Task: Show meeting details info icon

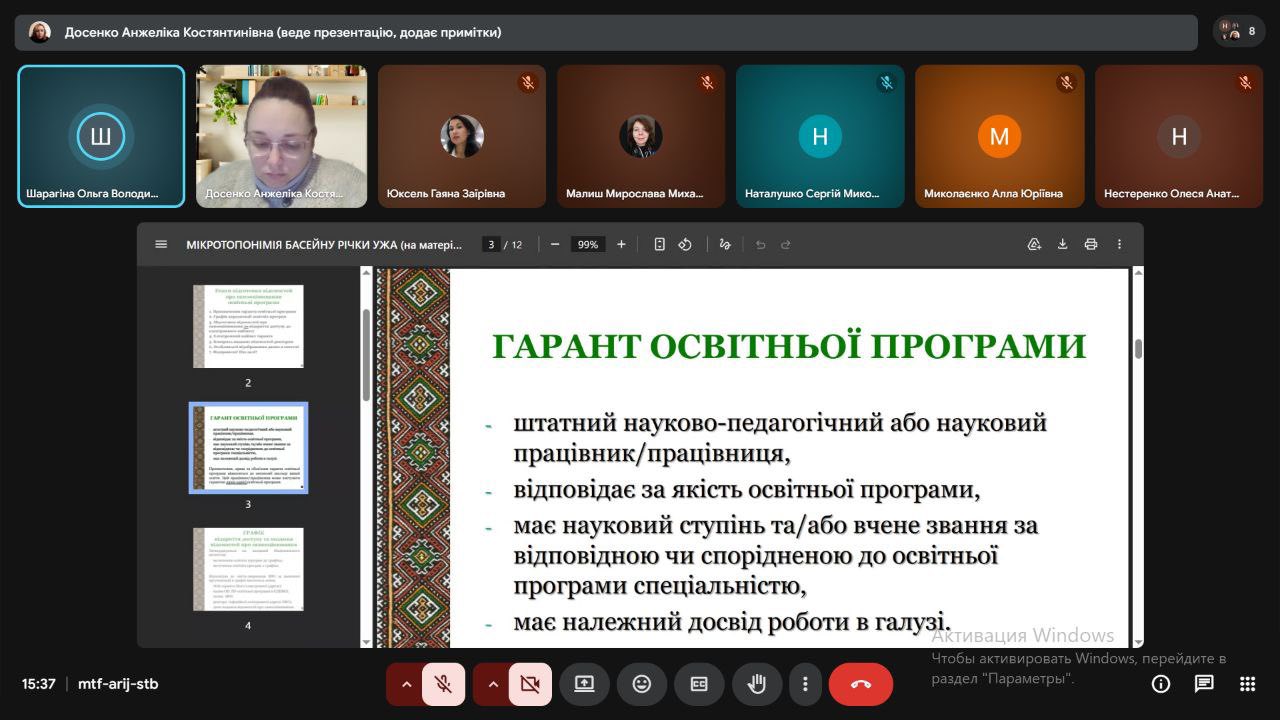Action: (x=1161, y=684)
